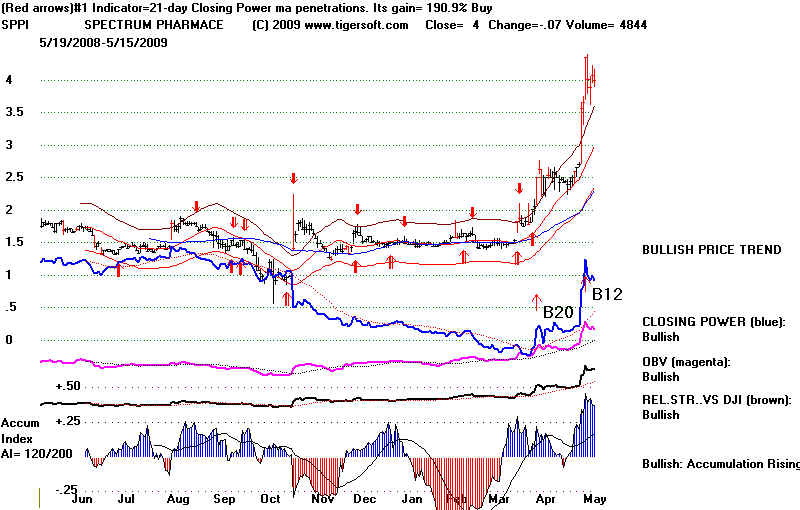Viewport: 800px width, 510px height.
Task: Click the Accum Index label
Action: 20,431
